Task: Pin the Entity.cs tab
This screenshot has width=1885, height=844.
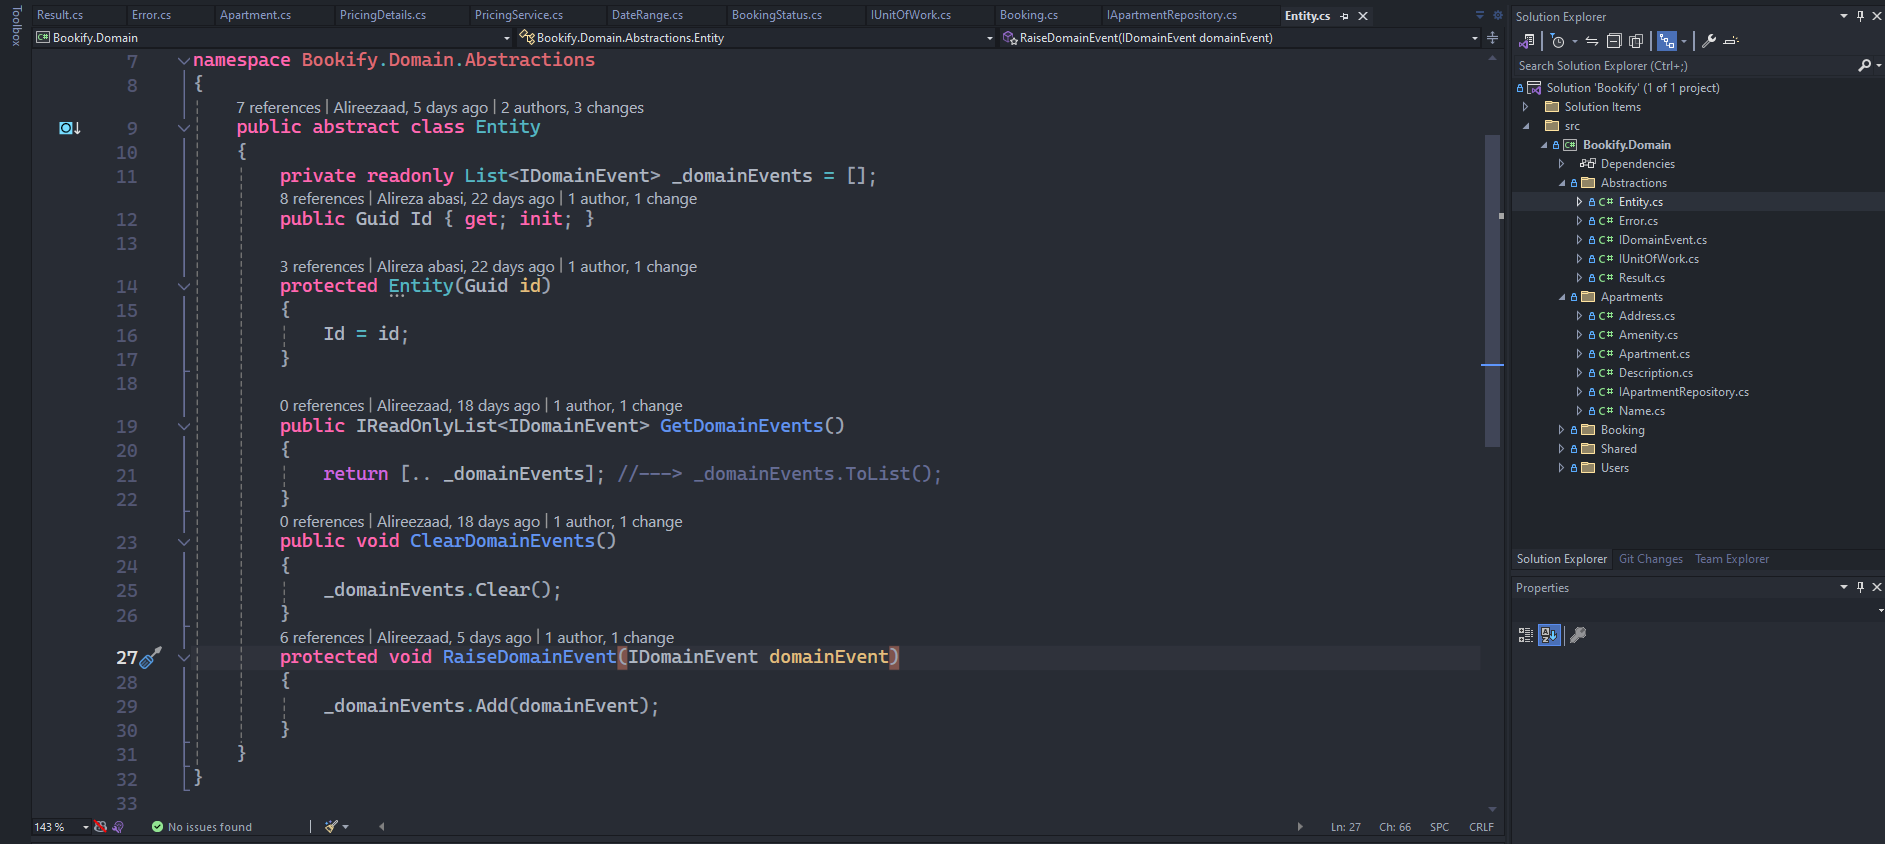Action: (1344, 16)
